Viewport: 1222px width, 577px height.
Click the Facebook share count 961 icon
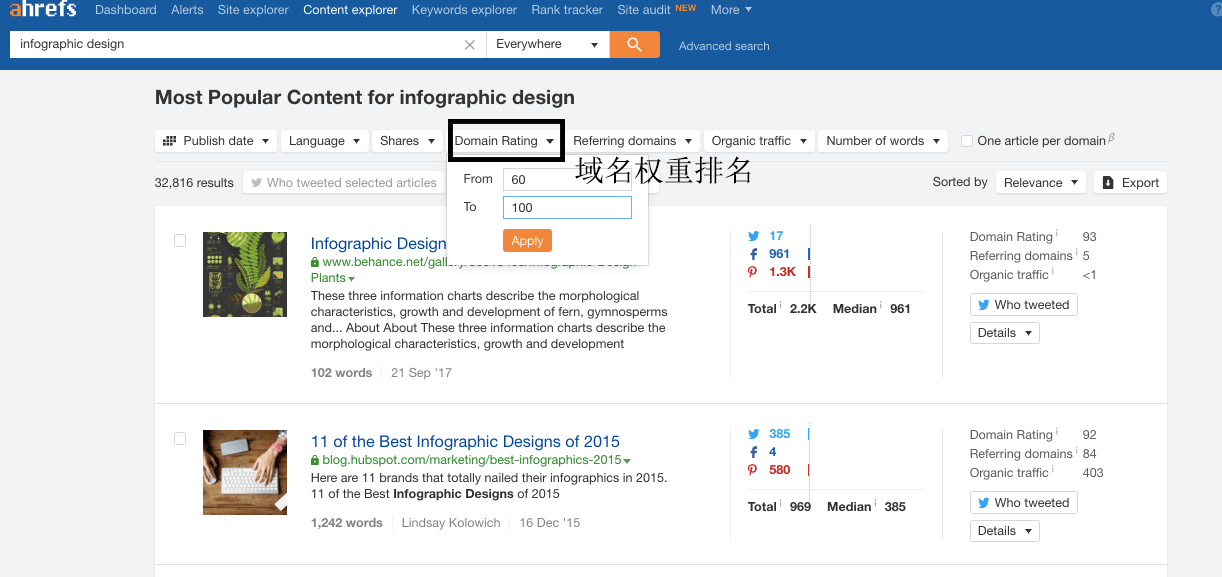pos(754,254)
